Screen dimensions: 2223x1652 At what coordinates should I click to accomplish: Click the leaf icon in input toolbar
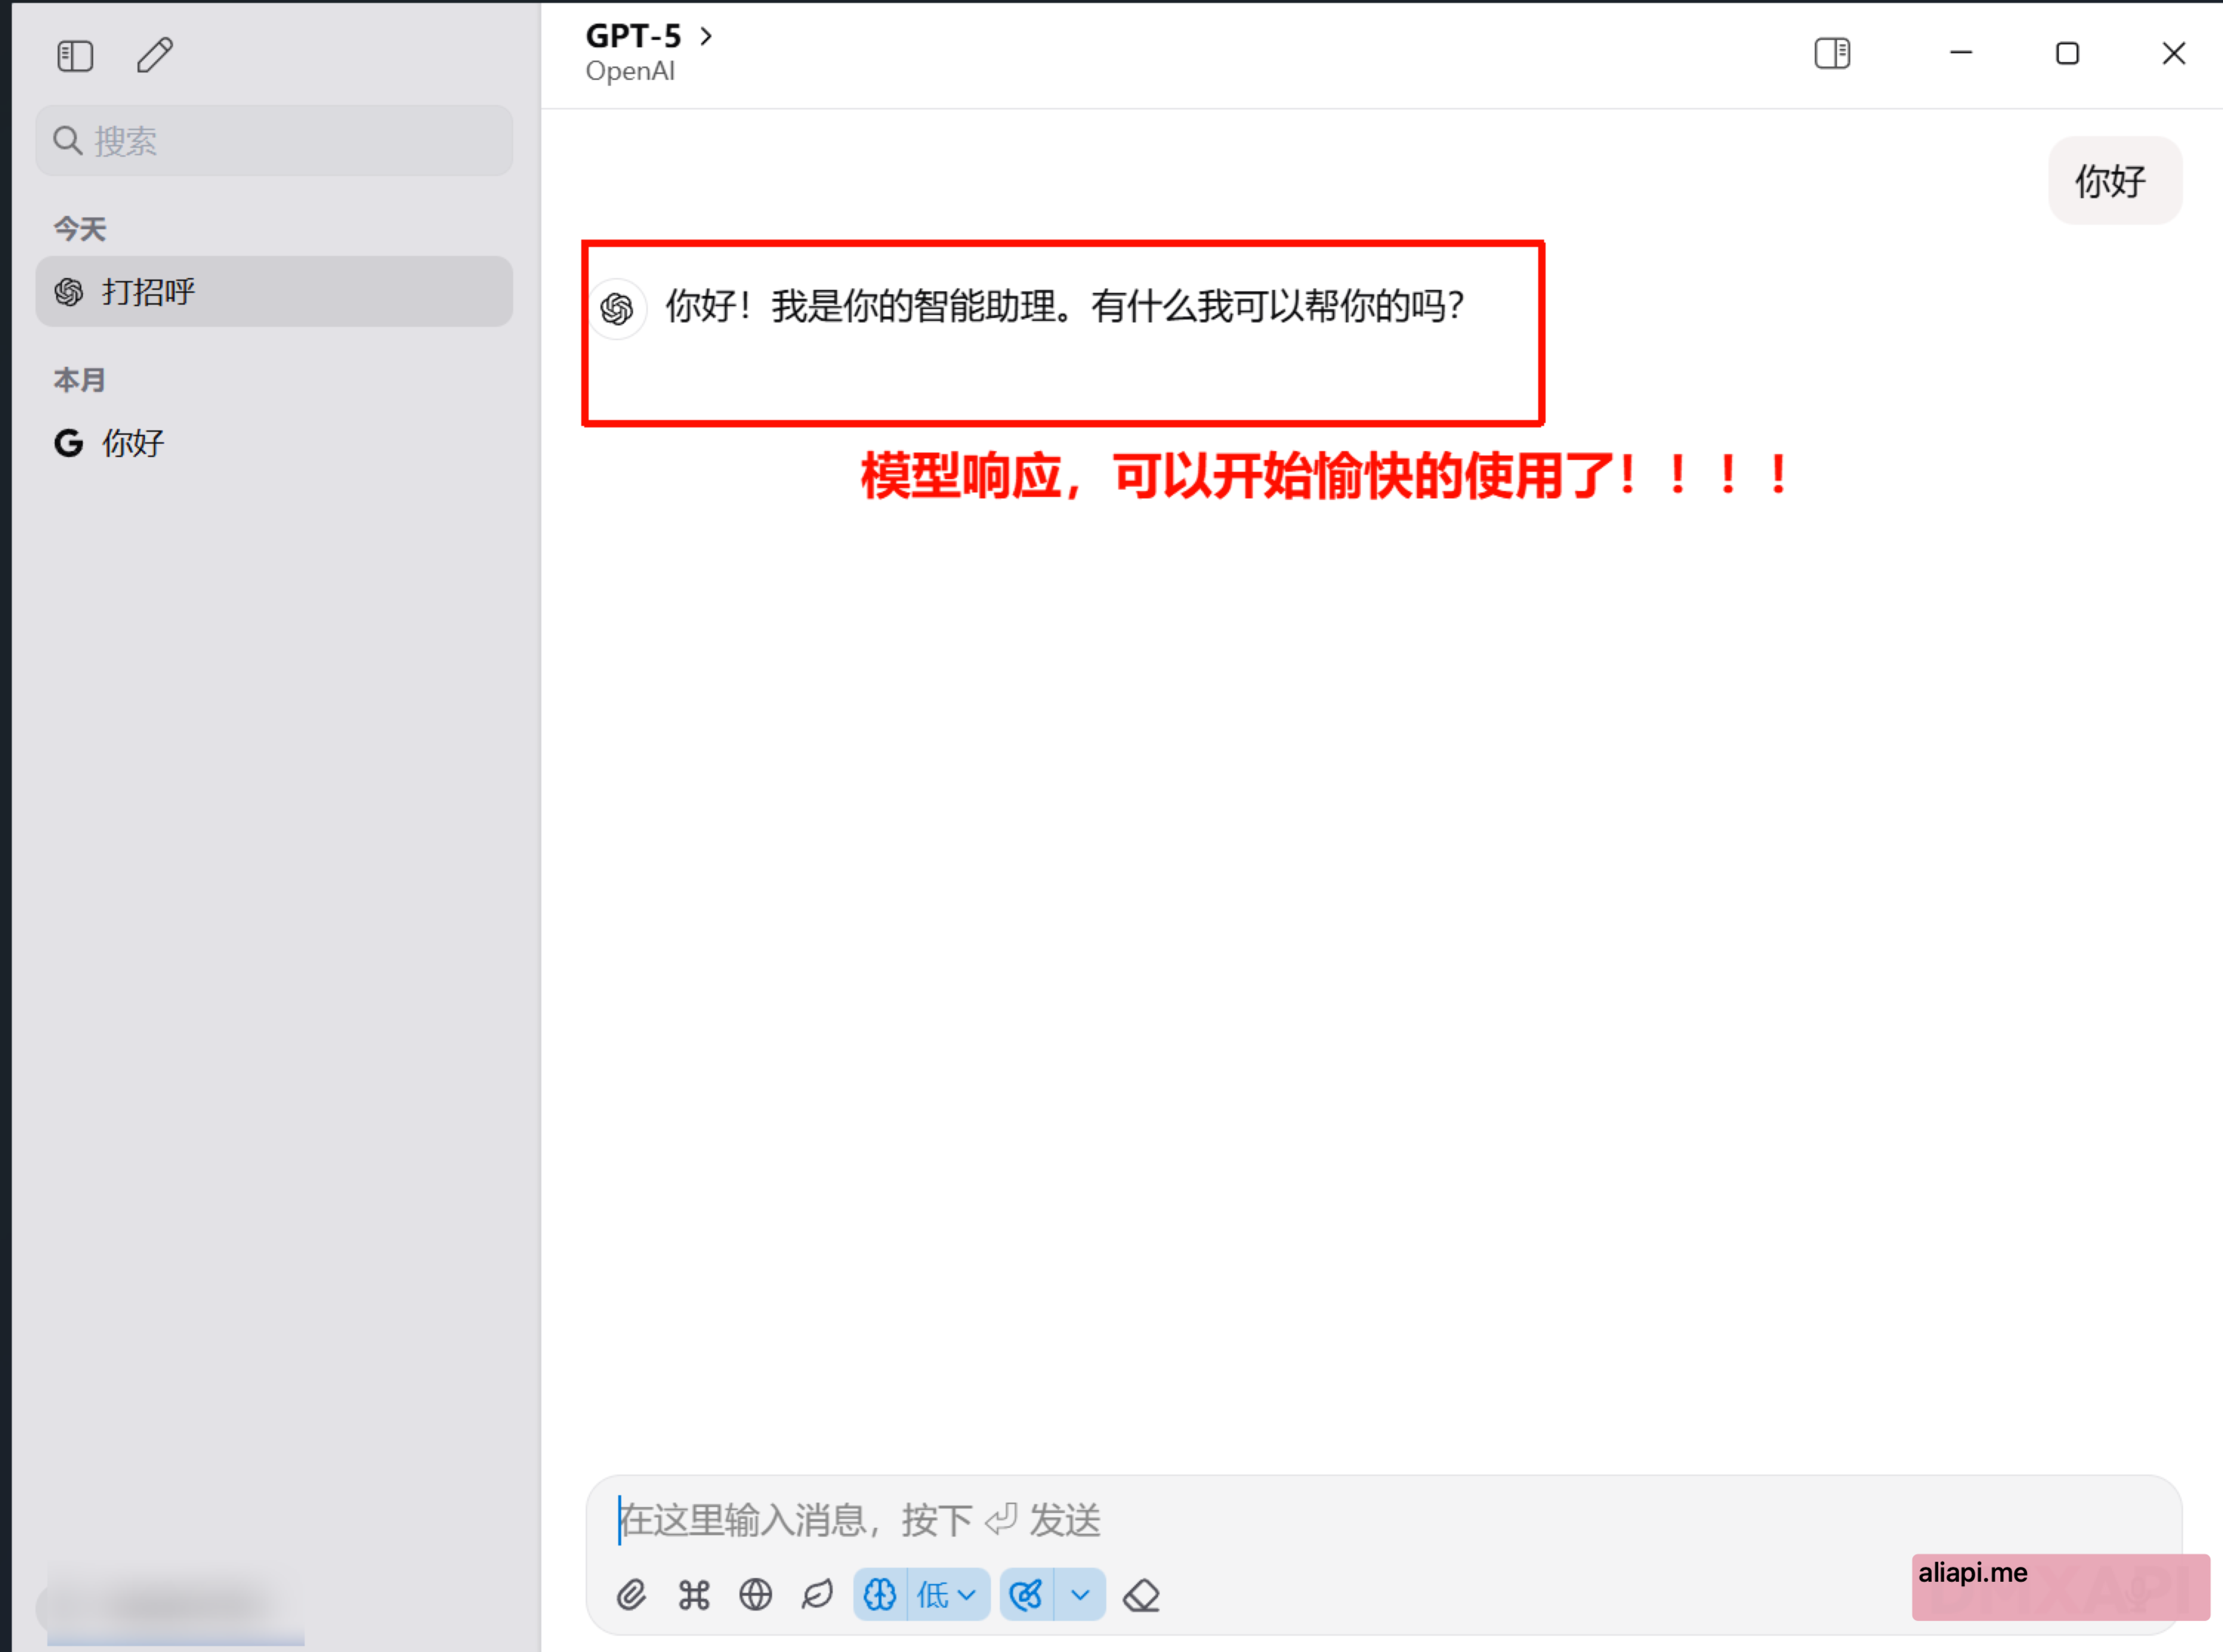(817, 1595)
